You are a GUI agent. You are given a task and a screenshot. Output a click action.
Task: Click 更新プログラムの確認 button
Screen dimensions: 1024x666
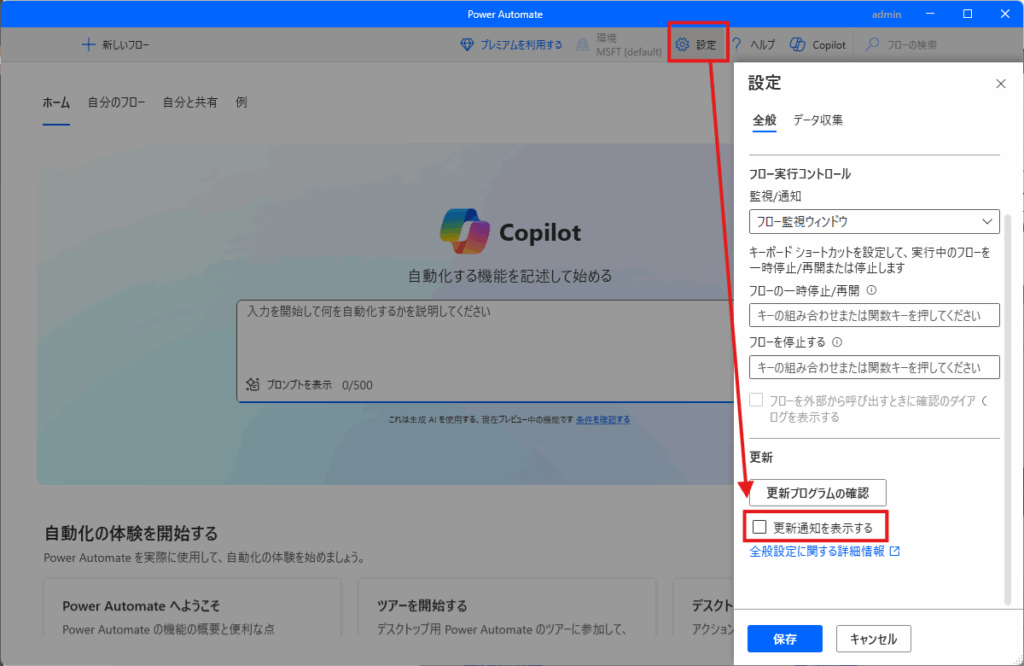click(x=818, y=493)
